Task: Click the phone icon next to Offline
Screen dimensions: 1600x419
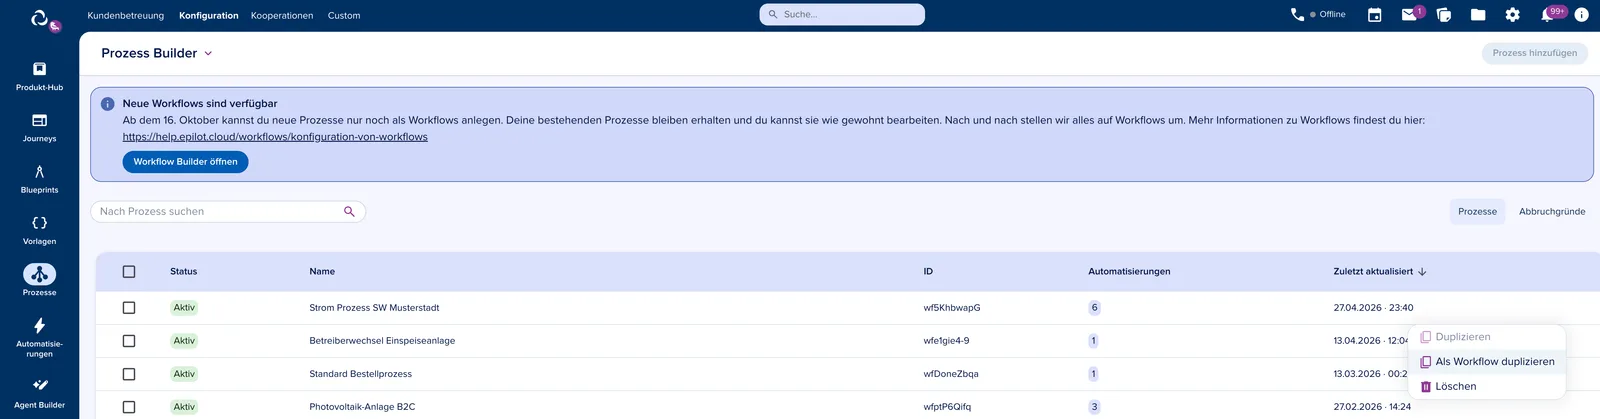Action: (1297, 14)
